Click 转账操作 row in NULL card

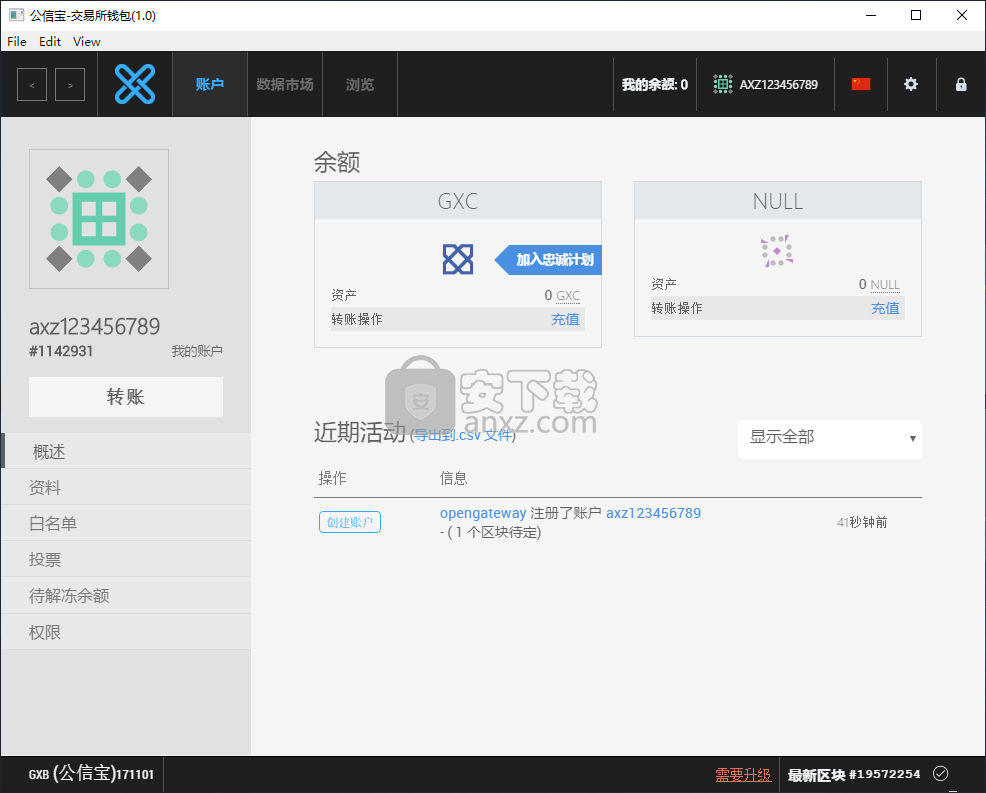(778, 308)
